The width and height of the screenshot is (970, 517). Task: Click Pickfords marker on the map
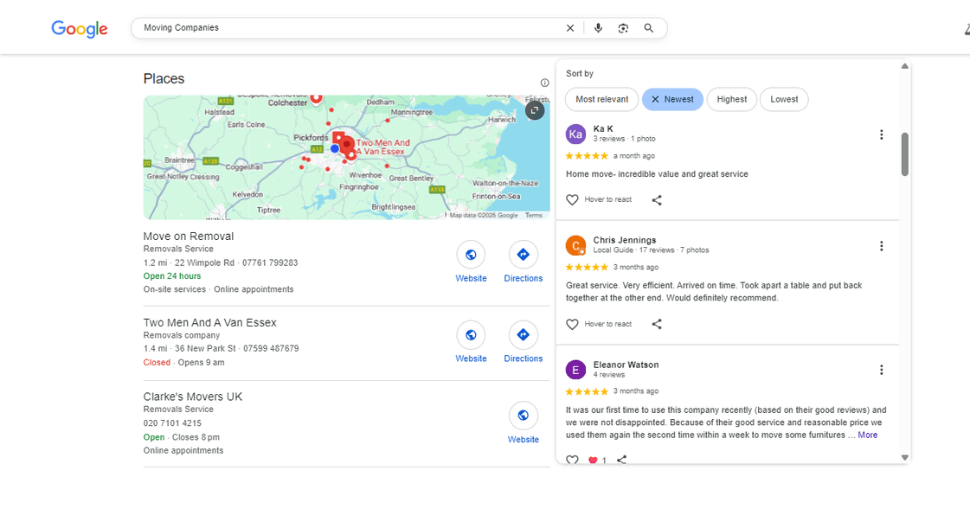point(338,137)
